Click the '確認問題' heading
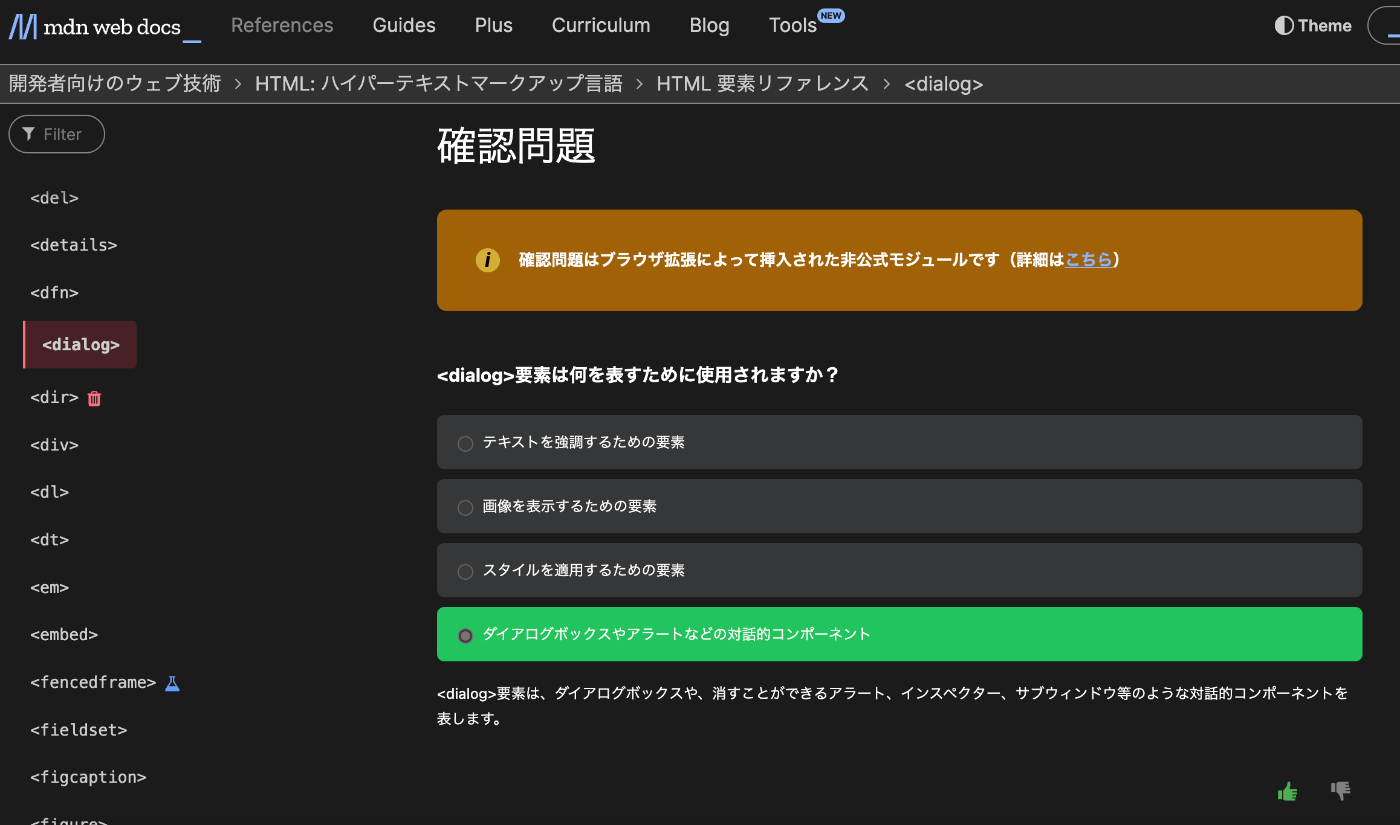 pyautogui.click(x=517, y=146)
